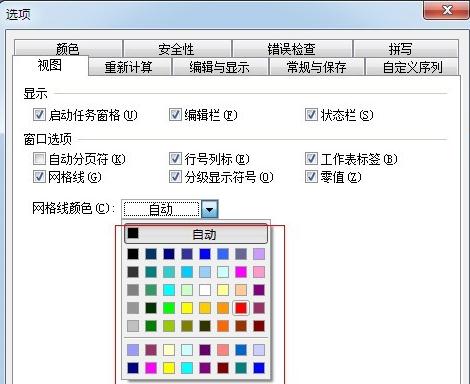Pick the lightest silver gray swatch

(x=133, y=326)
